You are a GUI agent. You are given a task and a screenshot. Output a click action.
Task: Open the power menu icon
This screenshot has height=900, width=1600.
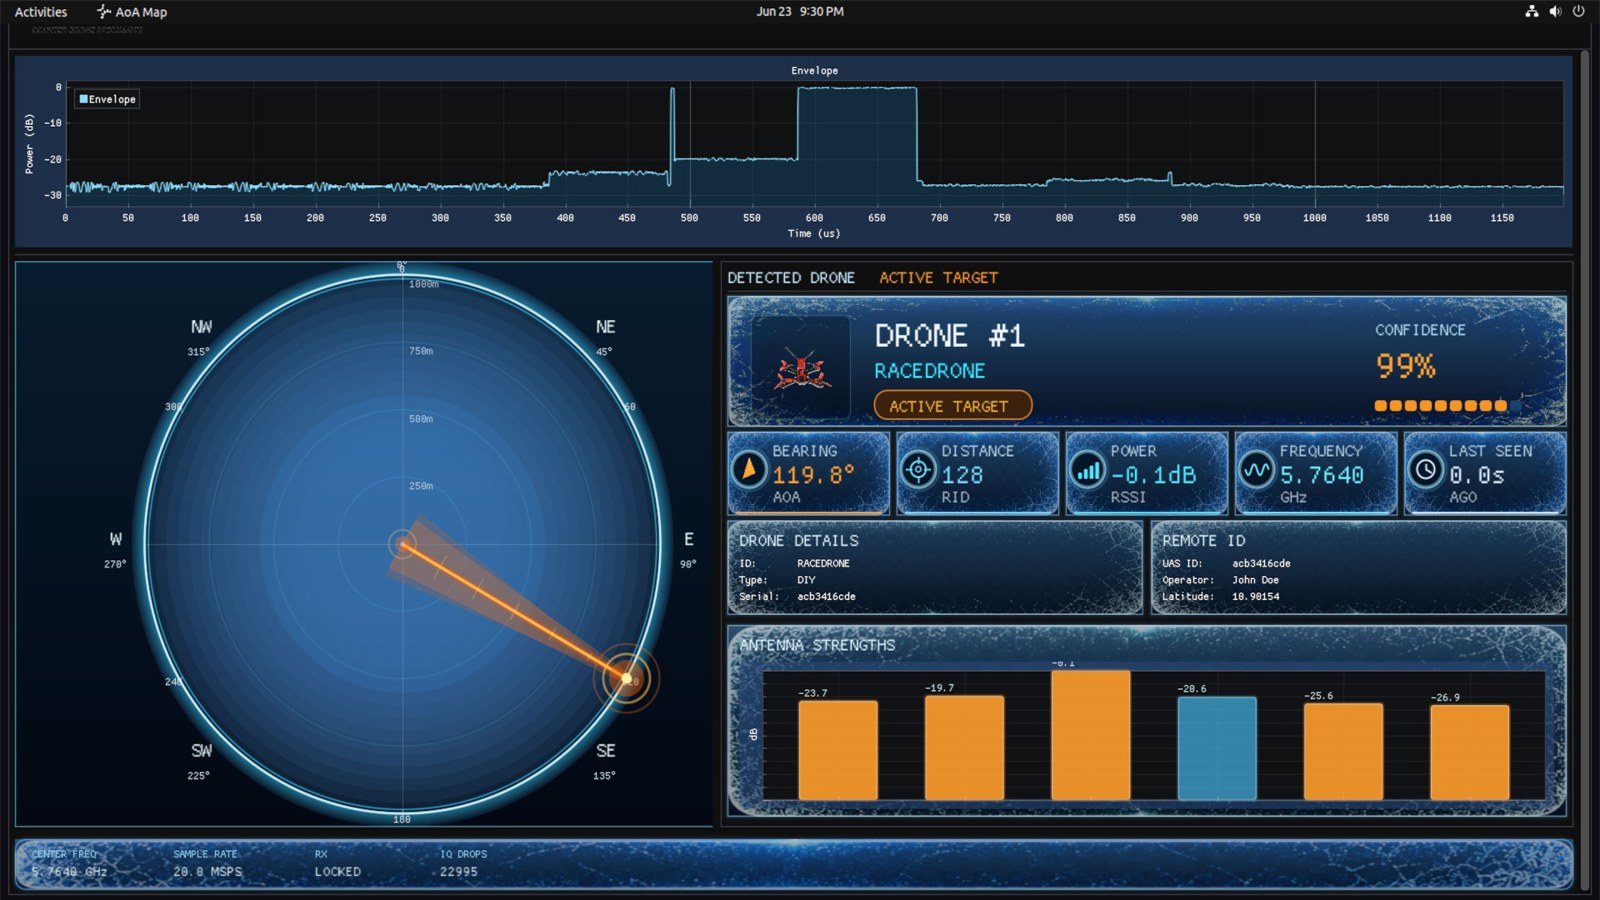coord(1579,12)
